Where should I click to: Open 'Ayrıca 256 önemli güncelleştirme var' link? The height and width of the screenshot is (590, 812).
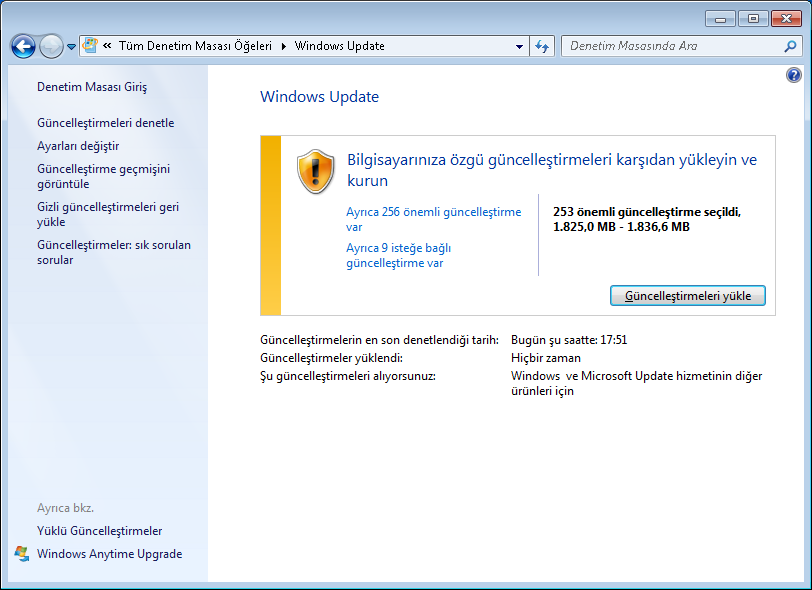(434, 219)
